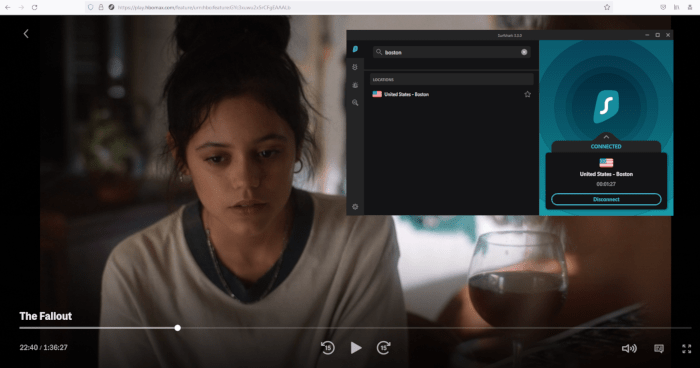Screen dimensions: 700x368
Task: Click the browser forward arrow
Action: tap(21, 7)
